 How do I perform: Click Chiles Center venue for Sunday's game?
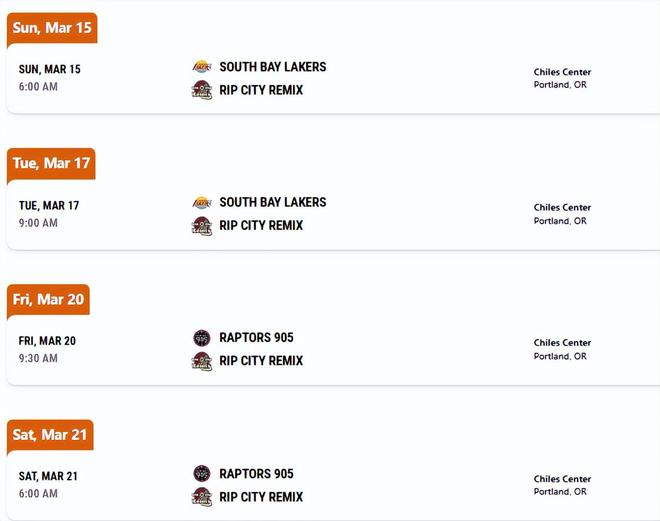(x=562, y=72)
